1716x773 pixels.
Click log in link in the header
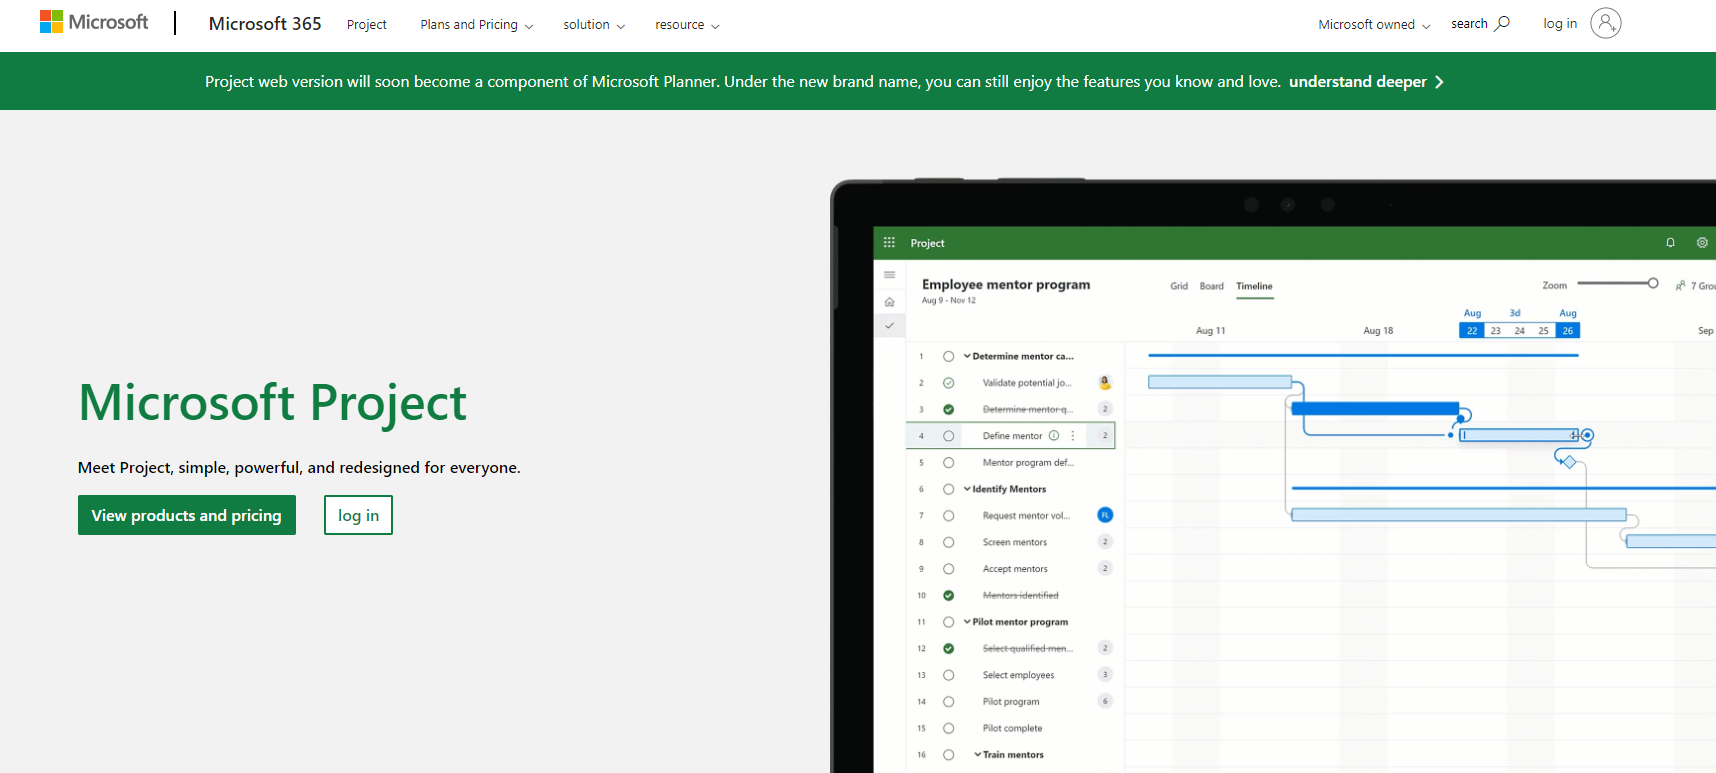pyautogui.click(x=1560, y=23)
